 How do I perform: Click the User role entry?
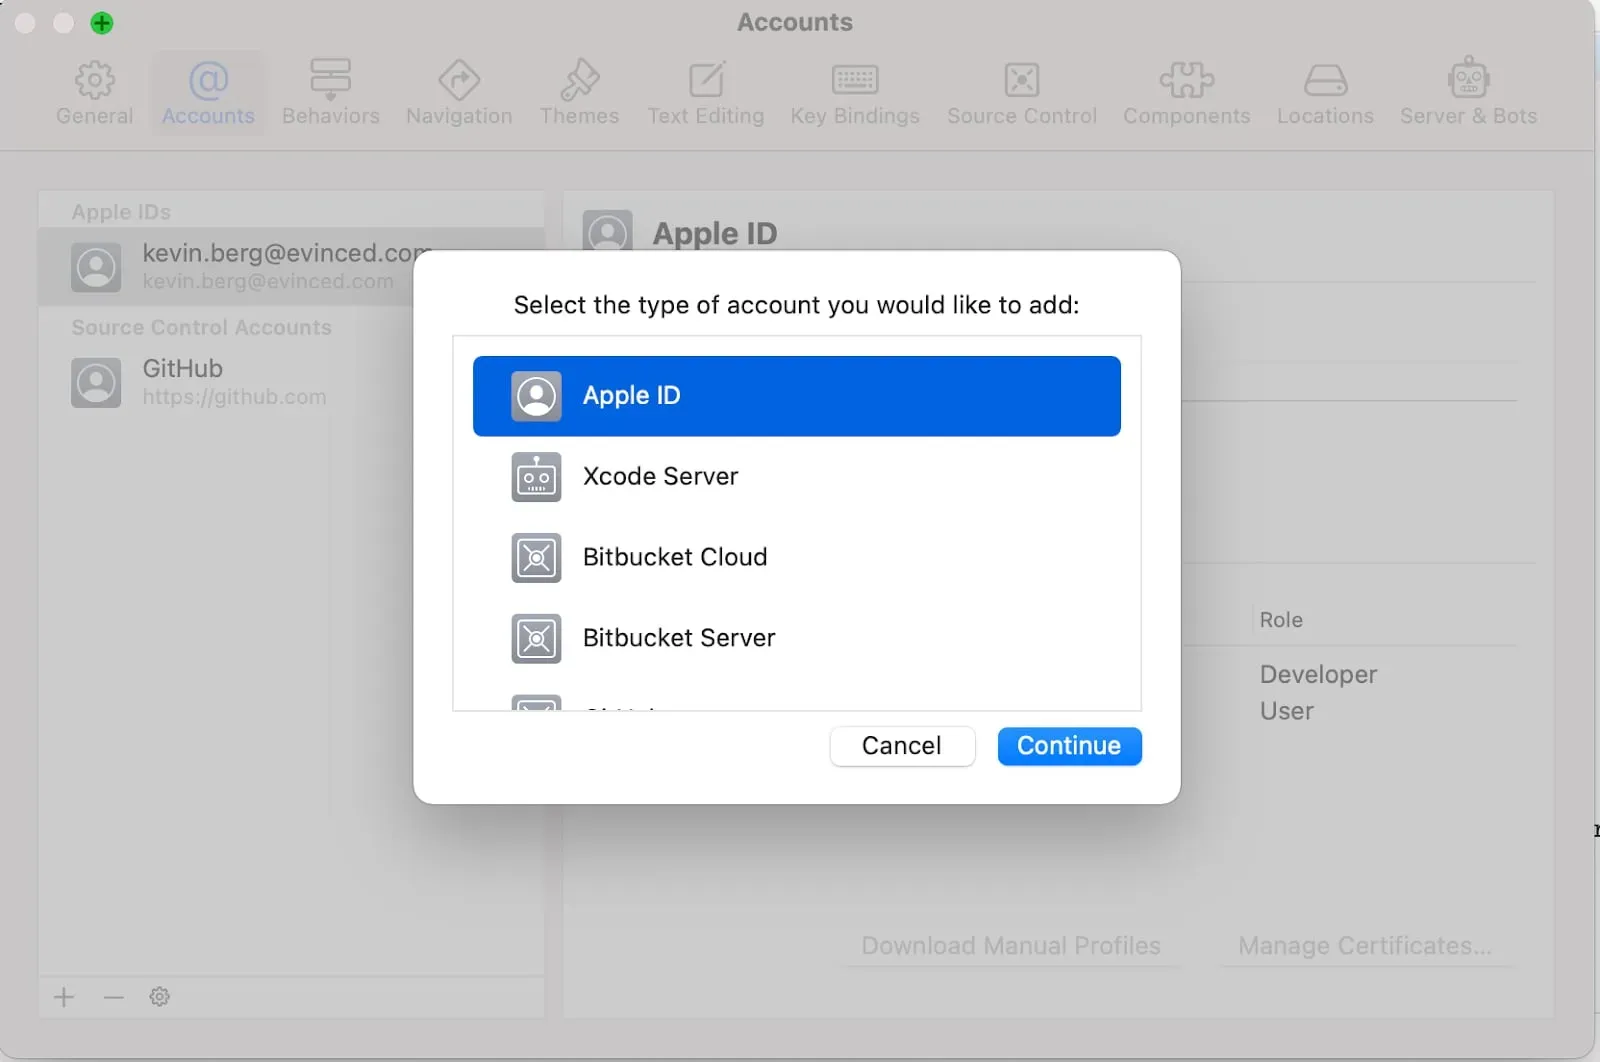point(1286,711)
